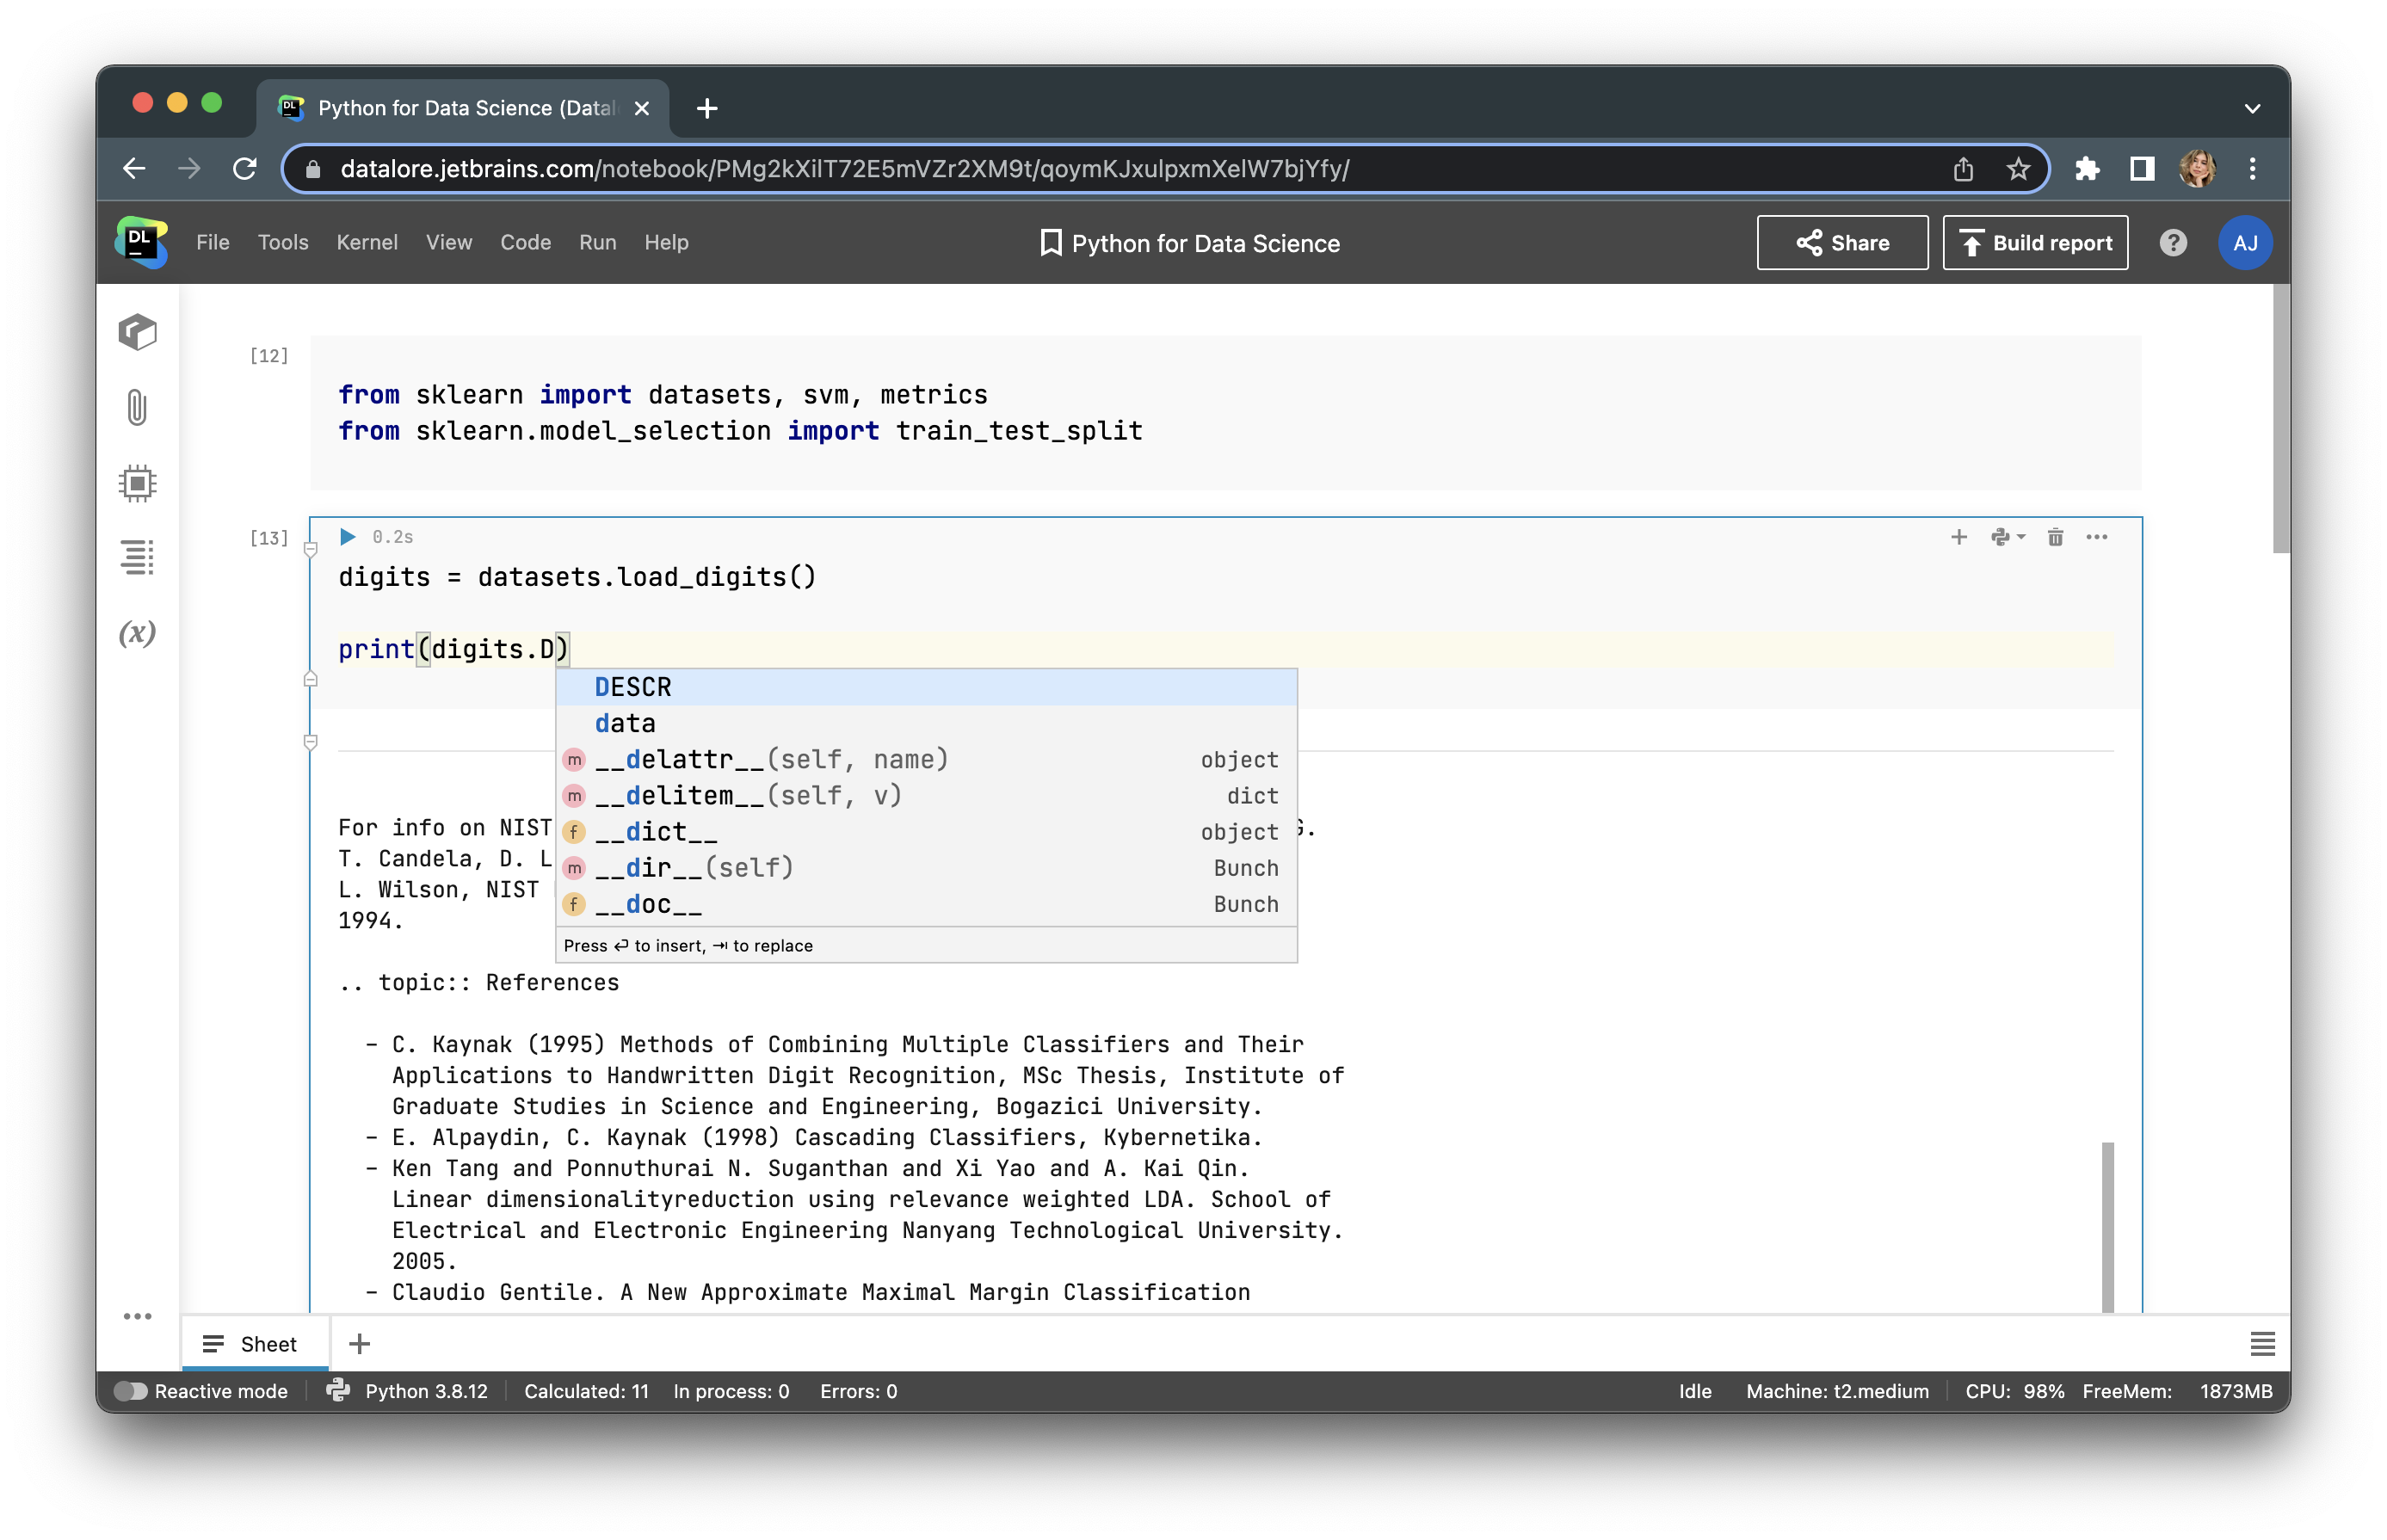Open cell type Python dropdown in cell toolbar
2387x1540 pixels.
point(2007,537)
